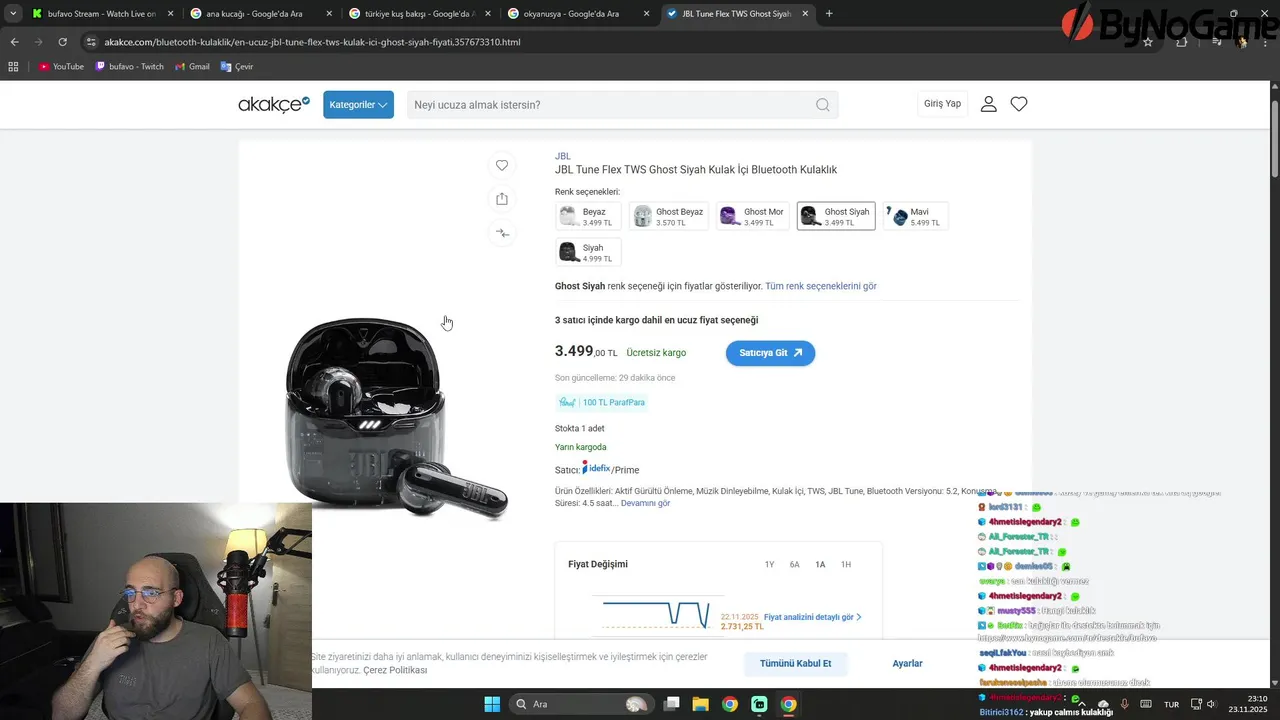Open YouTube bookmark
Image resolution: width=1280 pixels, height=720 pixels.
61,67
